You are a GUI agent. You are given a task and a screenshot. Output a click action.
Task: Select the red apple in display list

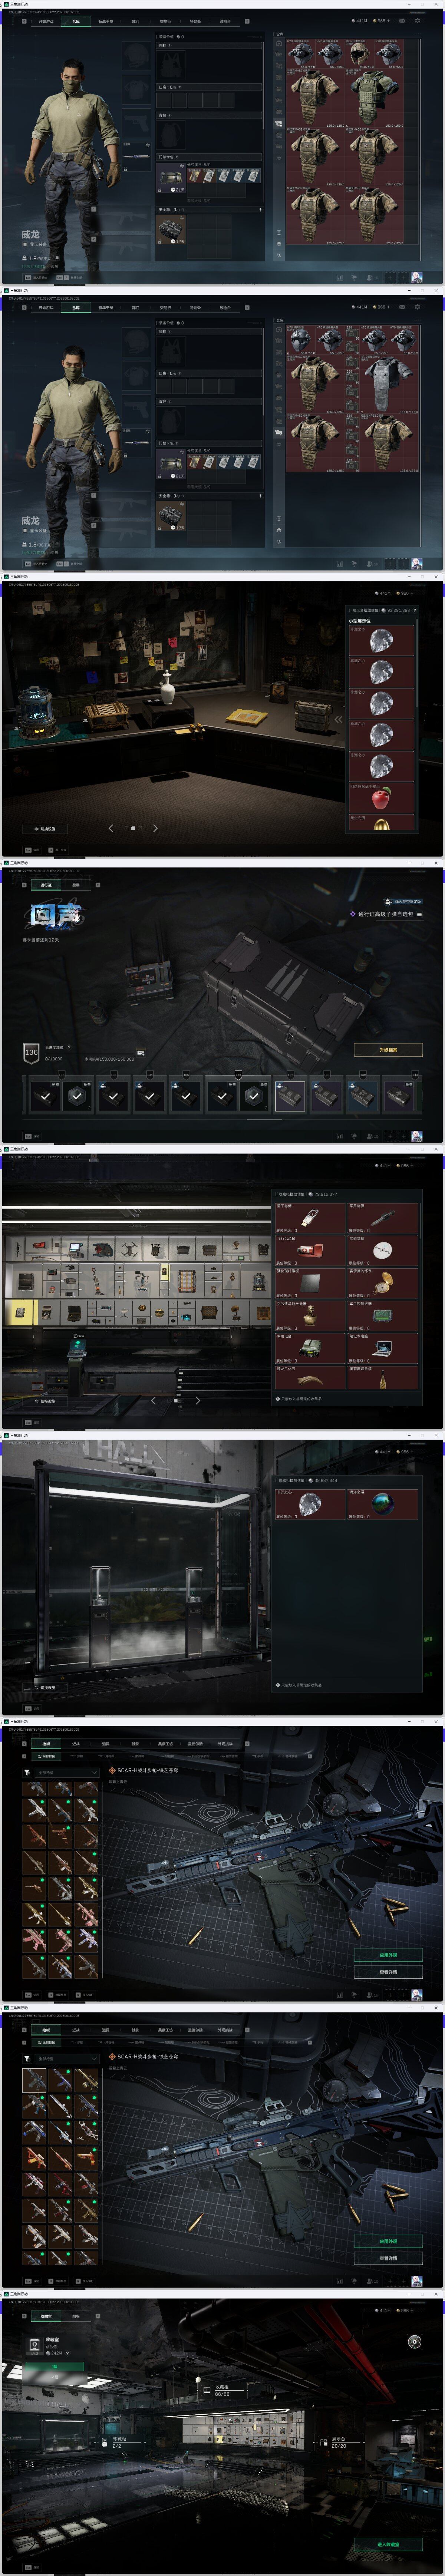click(x=381, y=797)
